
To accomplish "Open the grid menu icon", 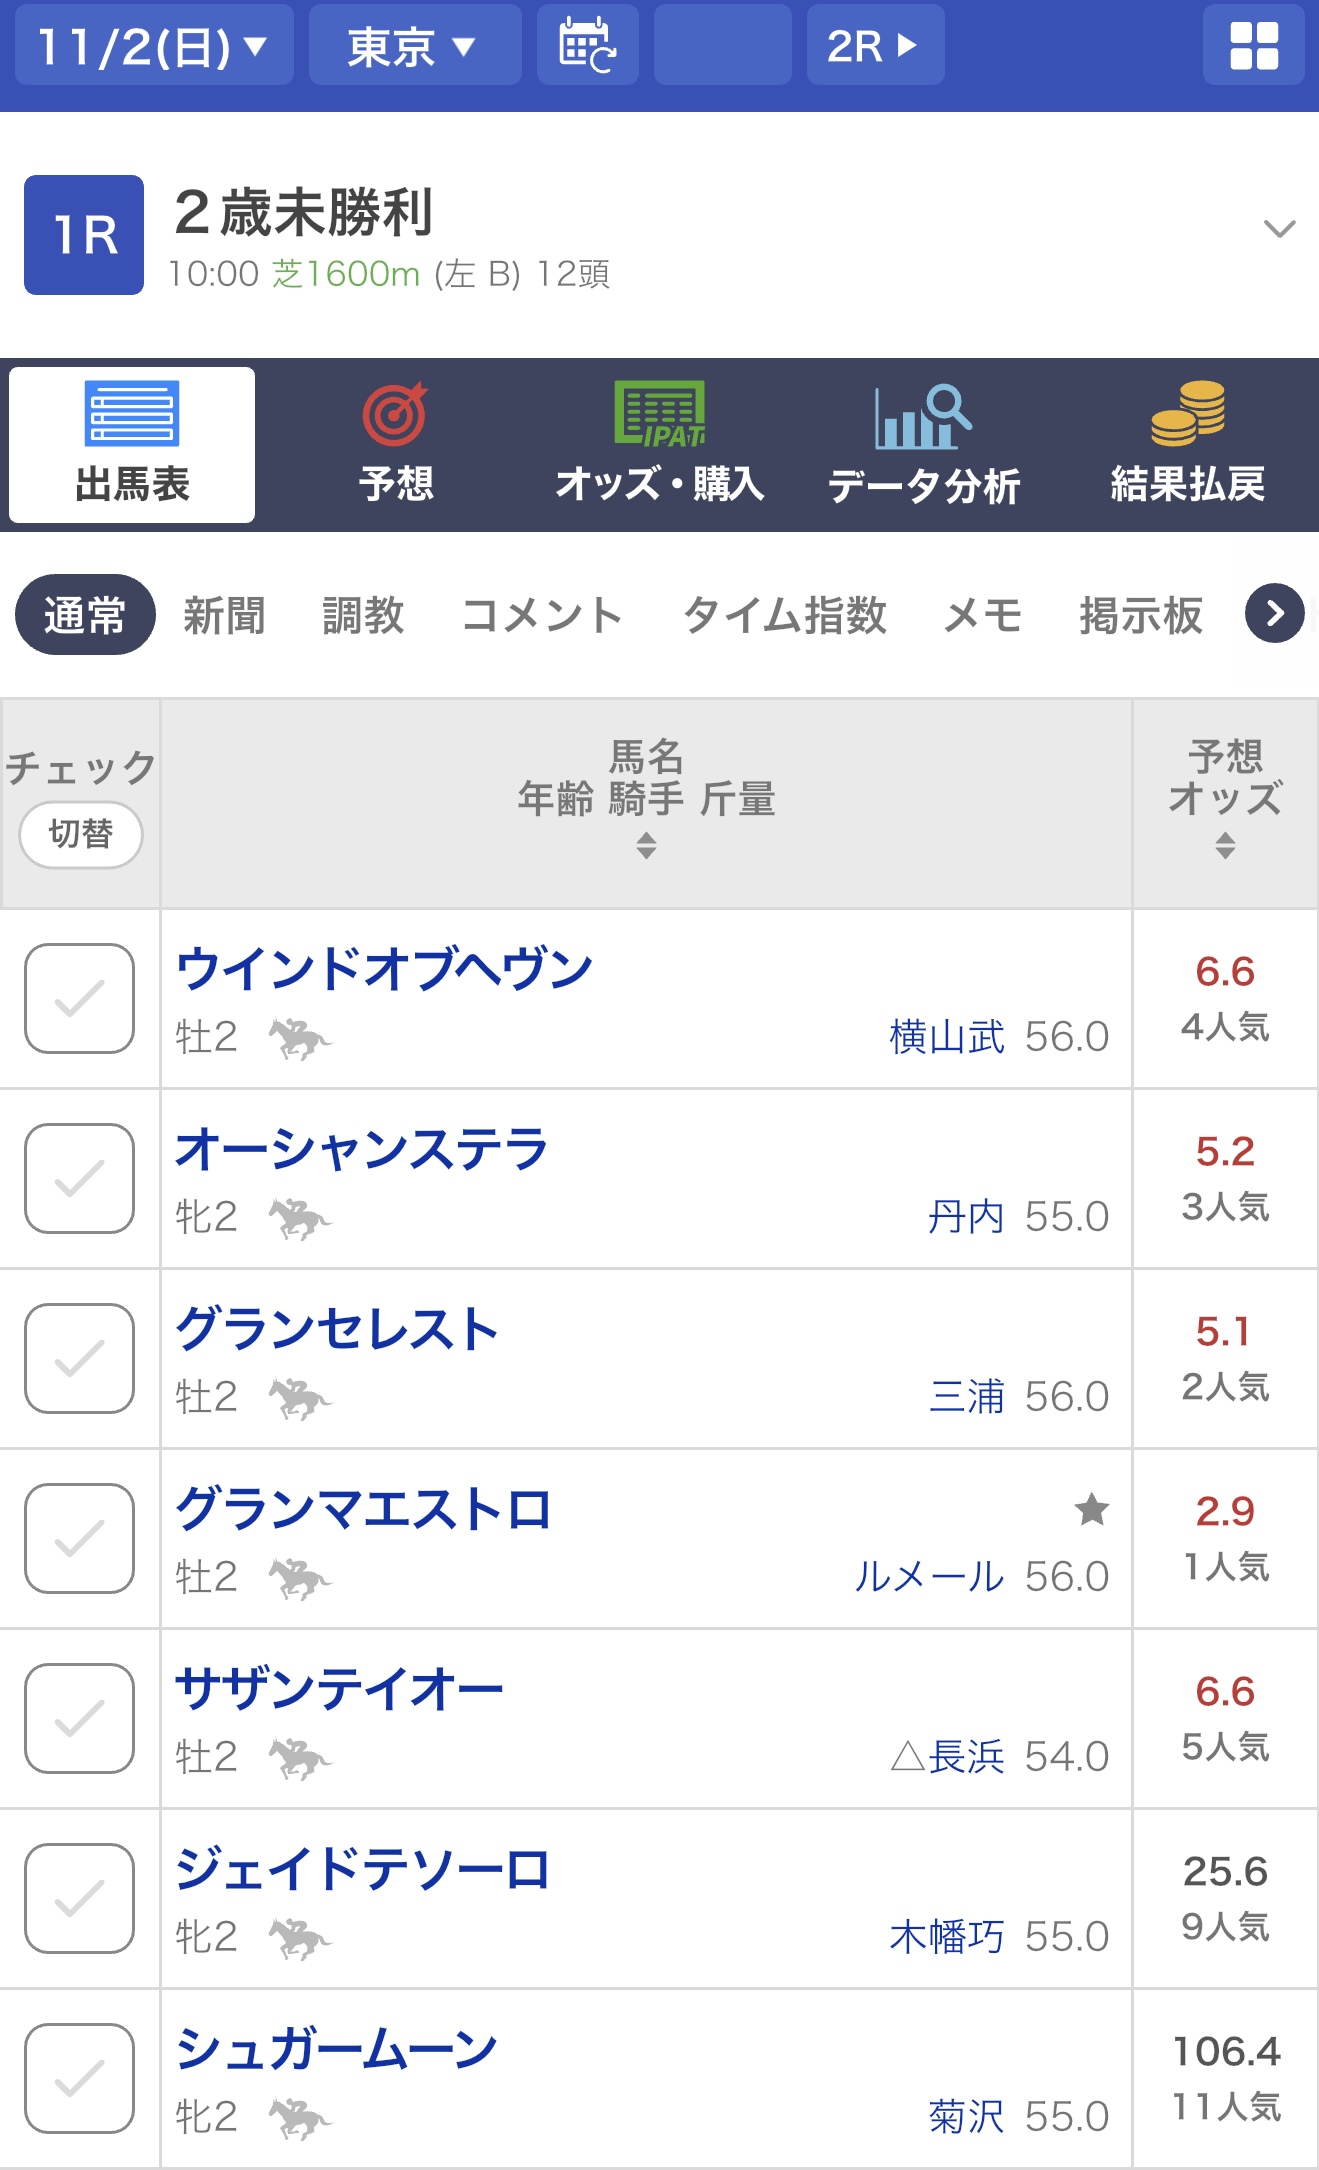I will click(x=1253, y=45).
